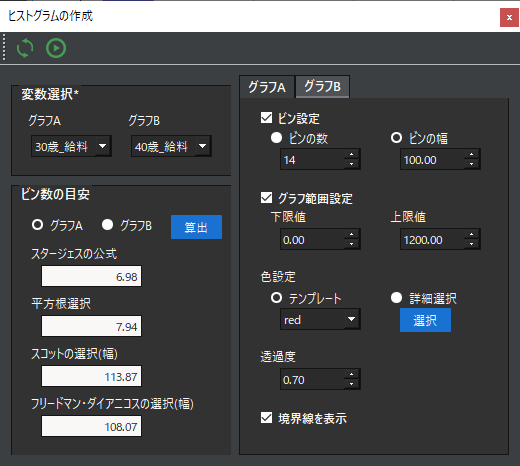This screenshot has height=466, width=520.
Task: Decrease ビンの数 value with down arrow
Action: point(351,164)
